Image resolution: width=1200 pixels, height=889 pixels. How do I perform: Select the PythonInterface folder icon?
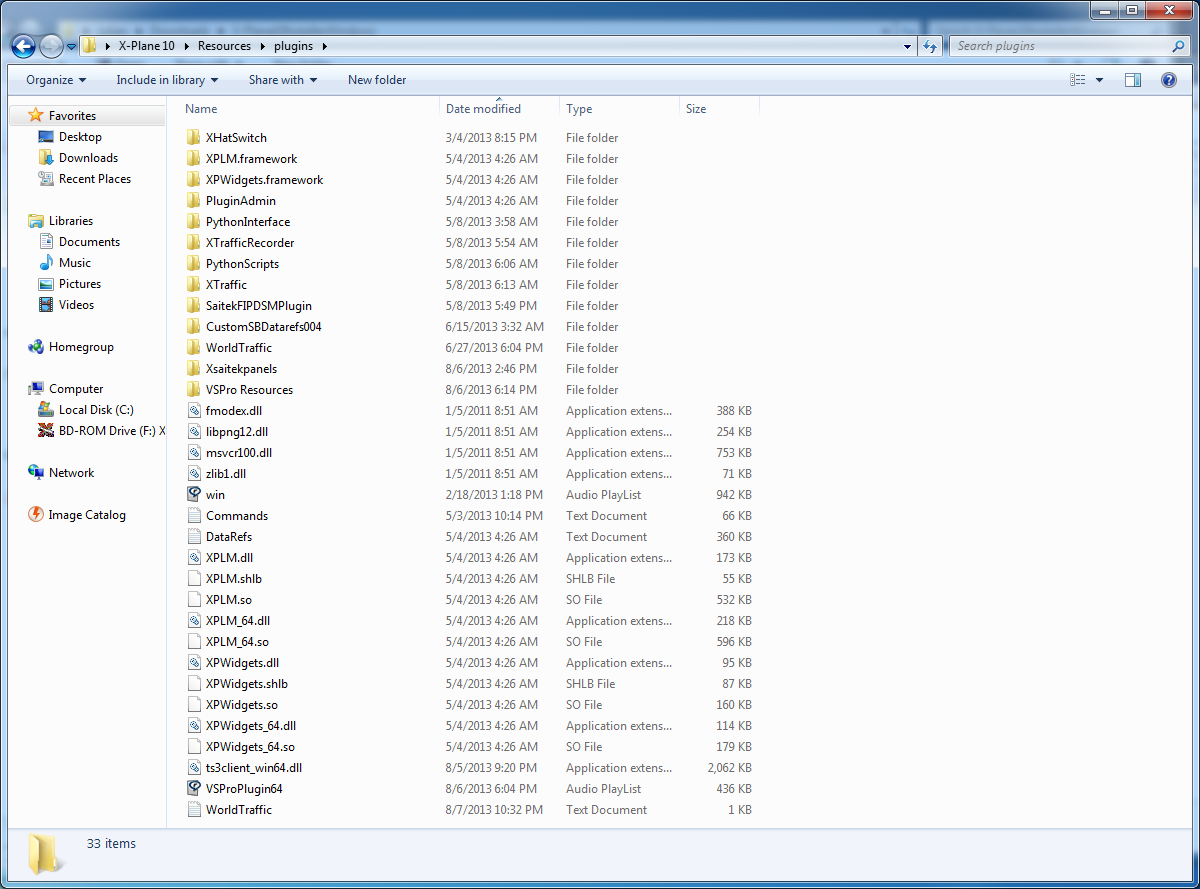pyautogui.click(x=194, y=222)
